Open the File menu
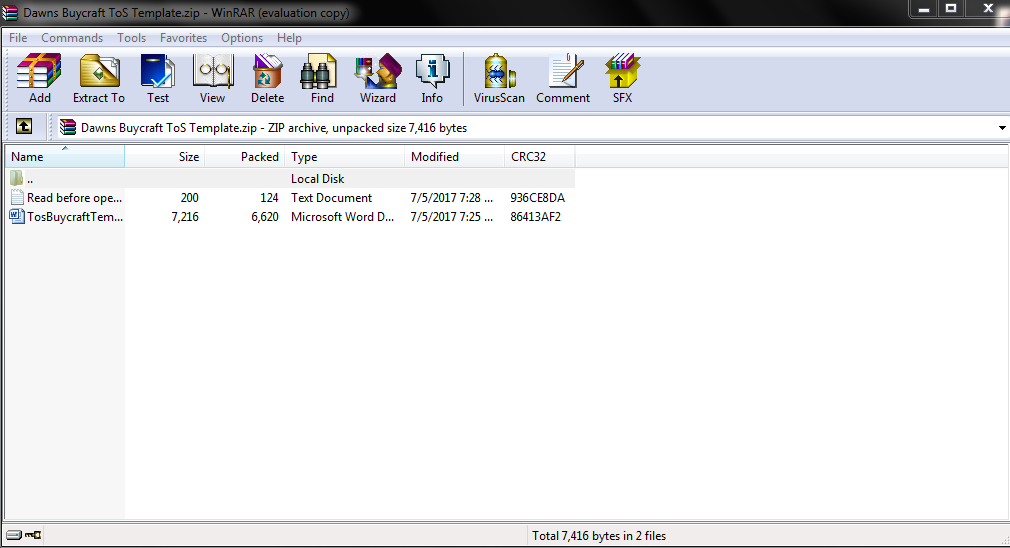The width and height of the screenshot is (1010, 548). 18,38
